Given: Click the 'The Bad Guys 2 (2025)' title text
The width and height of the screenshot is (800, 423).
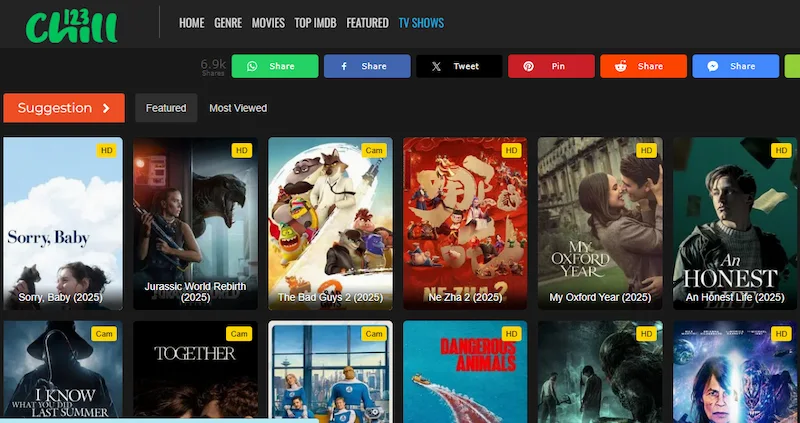Looking at the screenshot, I should [331, 297].
